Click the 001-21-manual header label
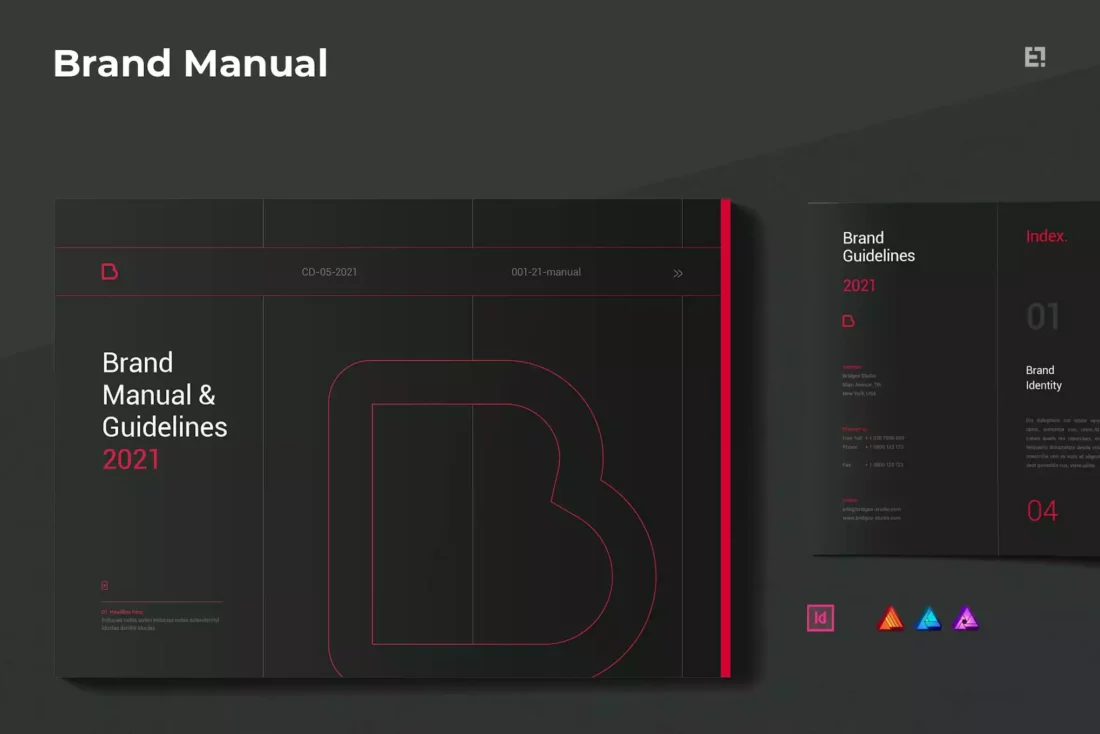 546,272
